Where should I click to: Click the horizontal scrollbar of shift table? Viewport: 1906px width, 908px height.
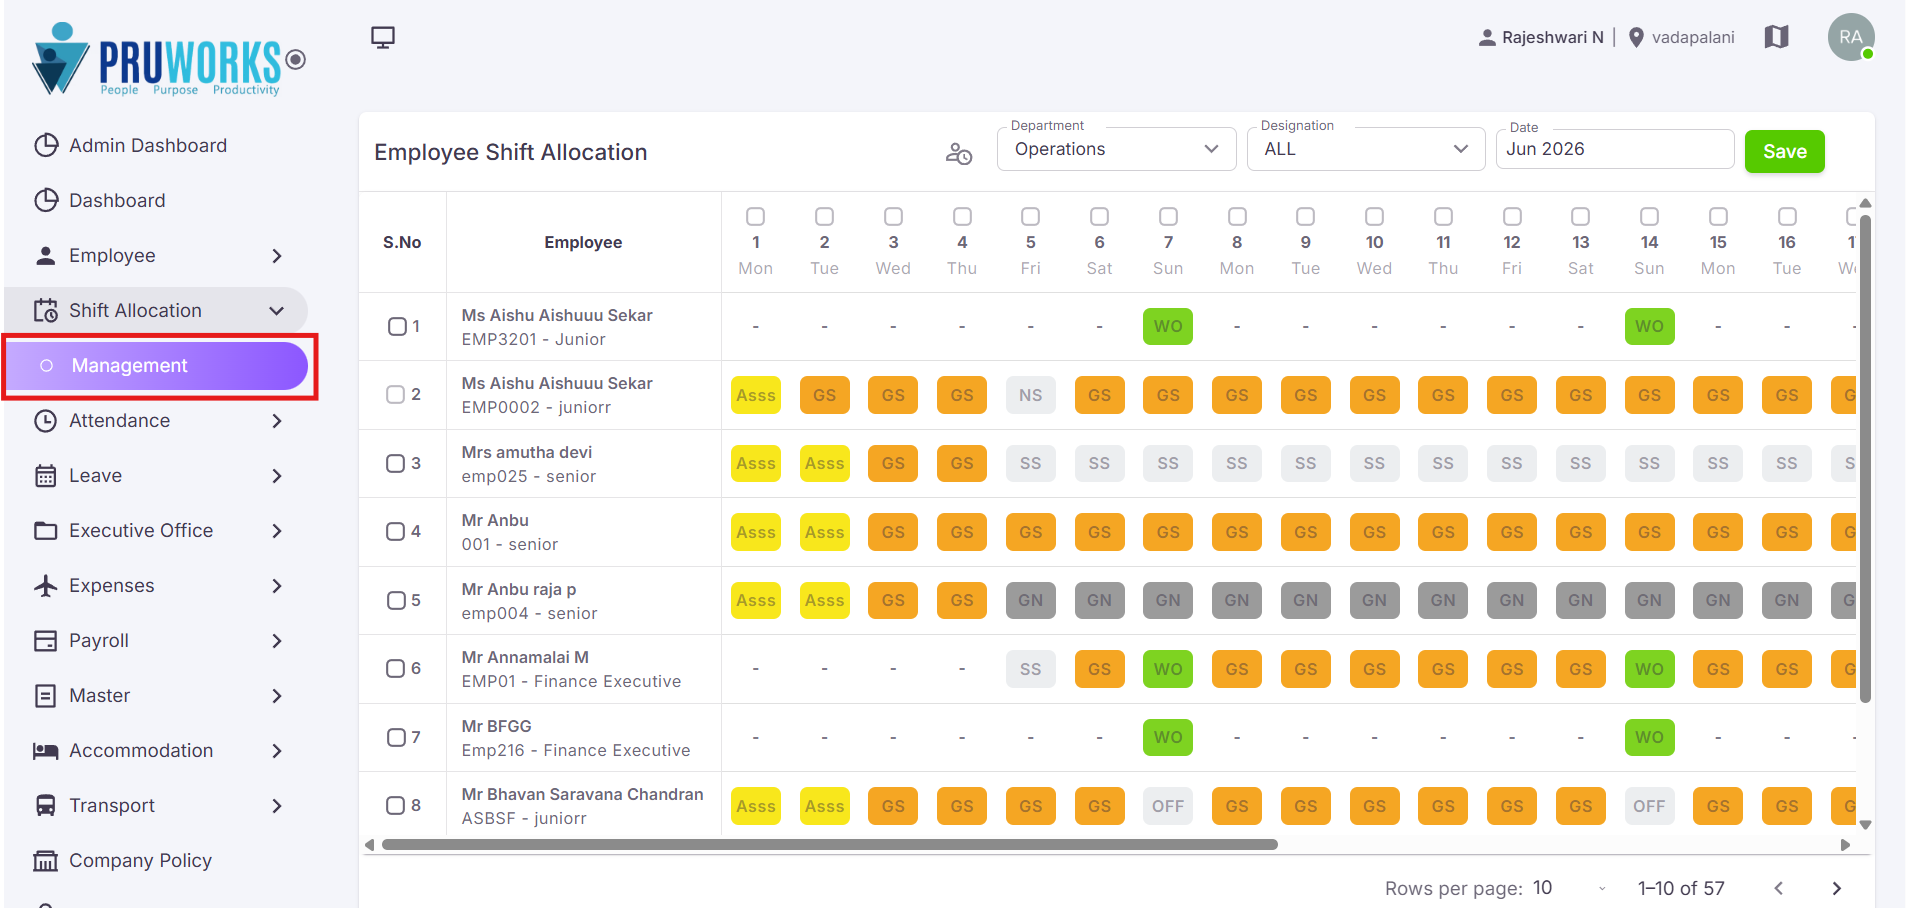tap(830, 844)
